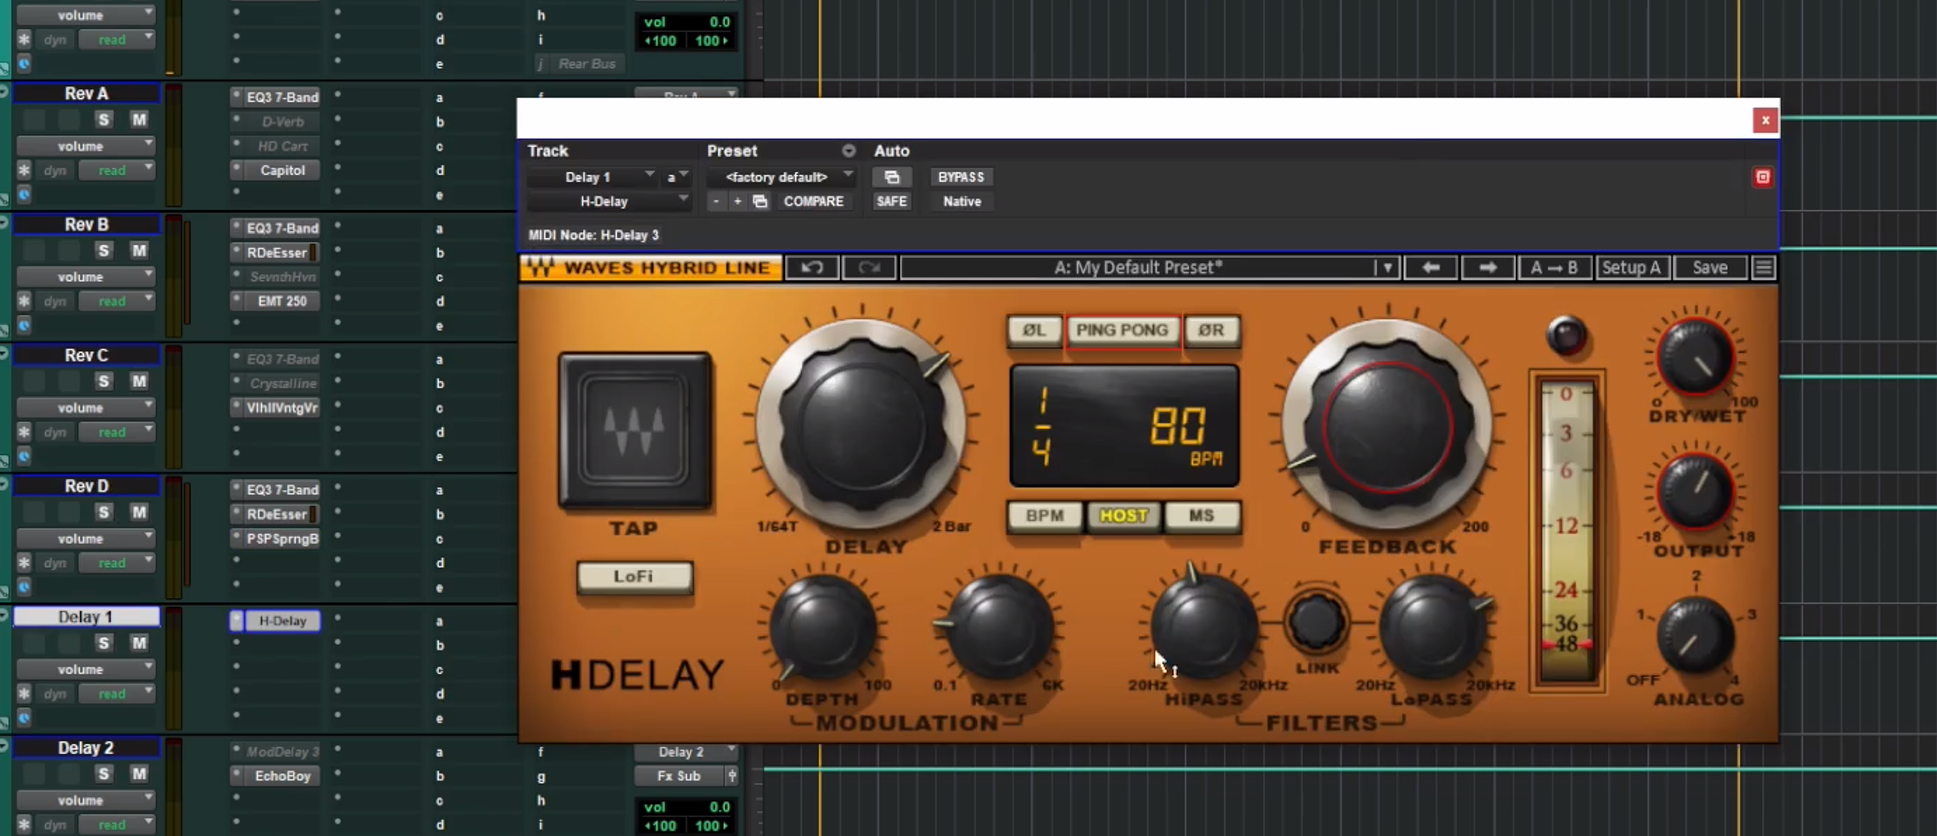Image resolution: width=1937 pixels, height=836 pixels.
Task: Open the My Default Preset dropdown
Action: (x=1148, y=268)
